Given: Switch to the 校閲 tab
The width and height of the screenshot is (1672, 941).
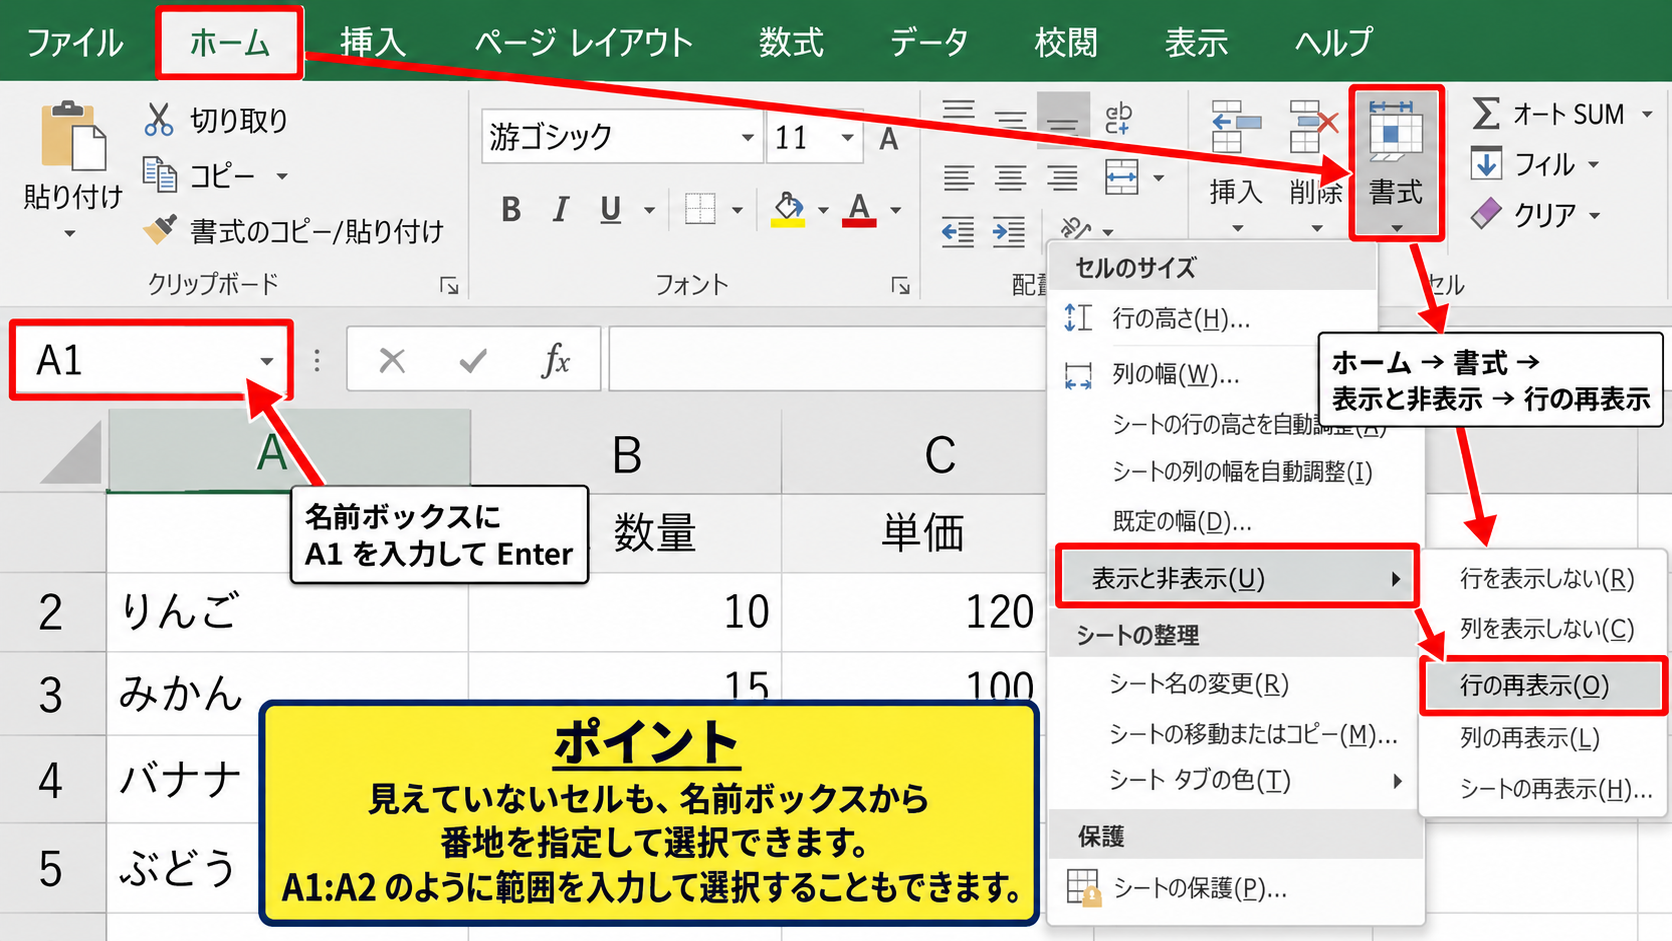Looking at the screenshot, I should pyautogui.click(x=1066, y=43).
